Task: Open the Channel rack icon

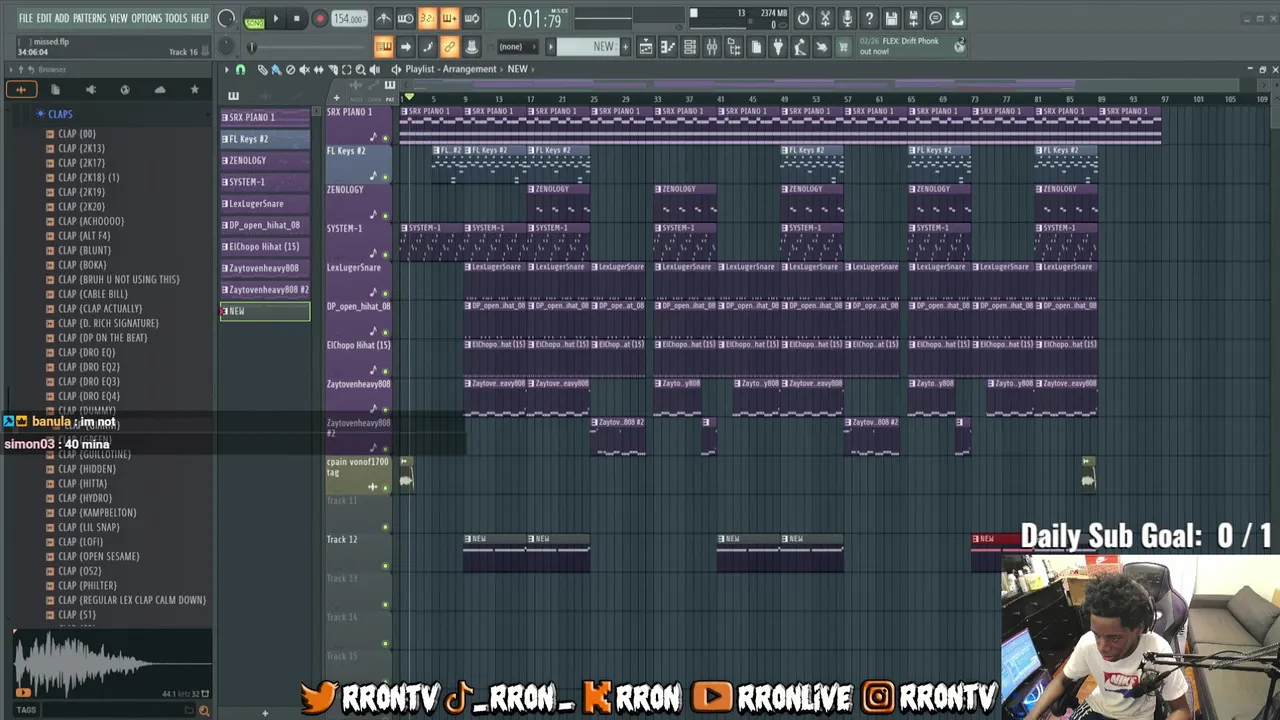Action: click(690, 47)
